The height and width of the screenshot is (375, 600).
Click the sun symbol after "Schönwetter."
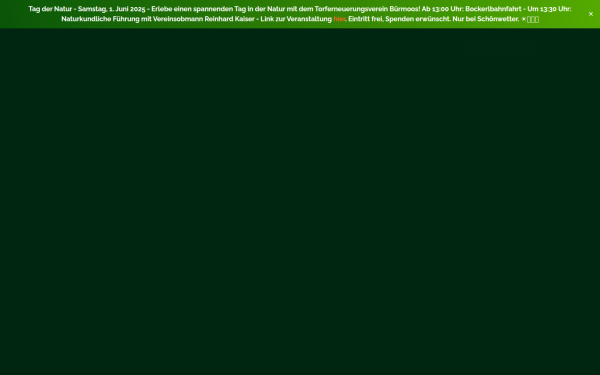[524, 19]
